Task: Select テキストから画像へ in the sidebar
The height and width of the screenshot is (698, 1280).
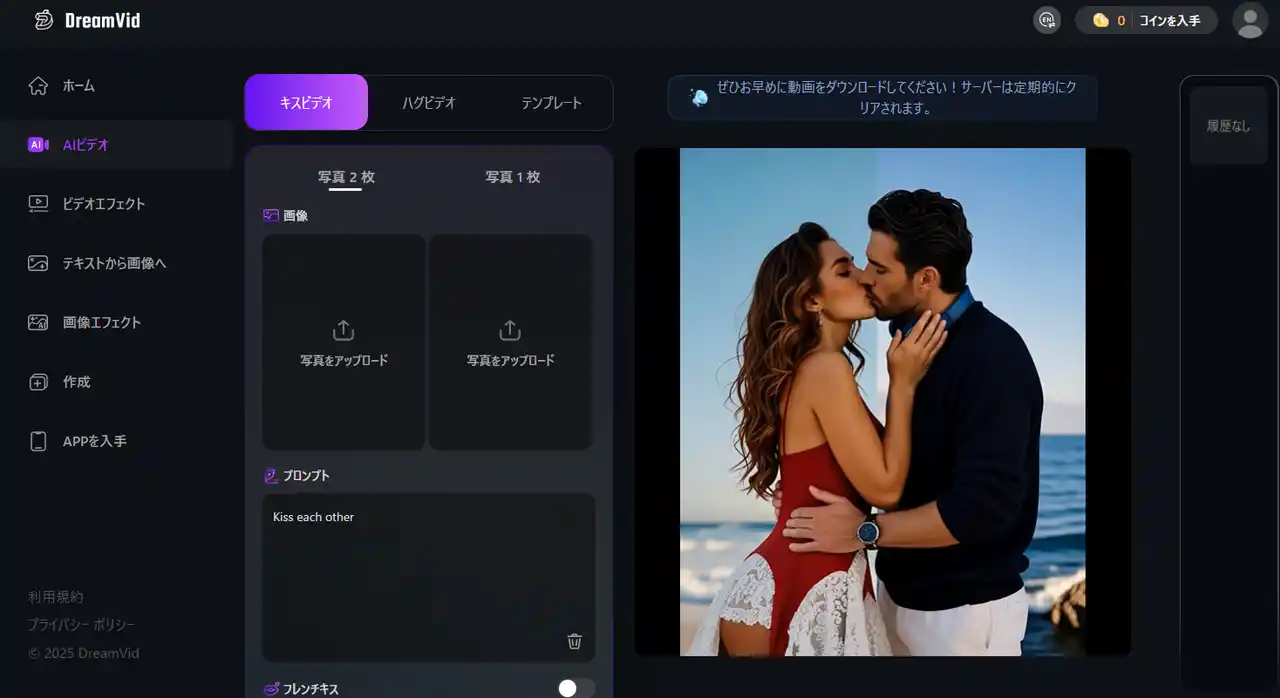Action: coord(113,263)
